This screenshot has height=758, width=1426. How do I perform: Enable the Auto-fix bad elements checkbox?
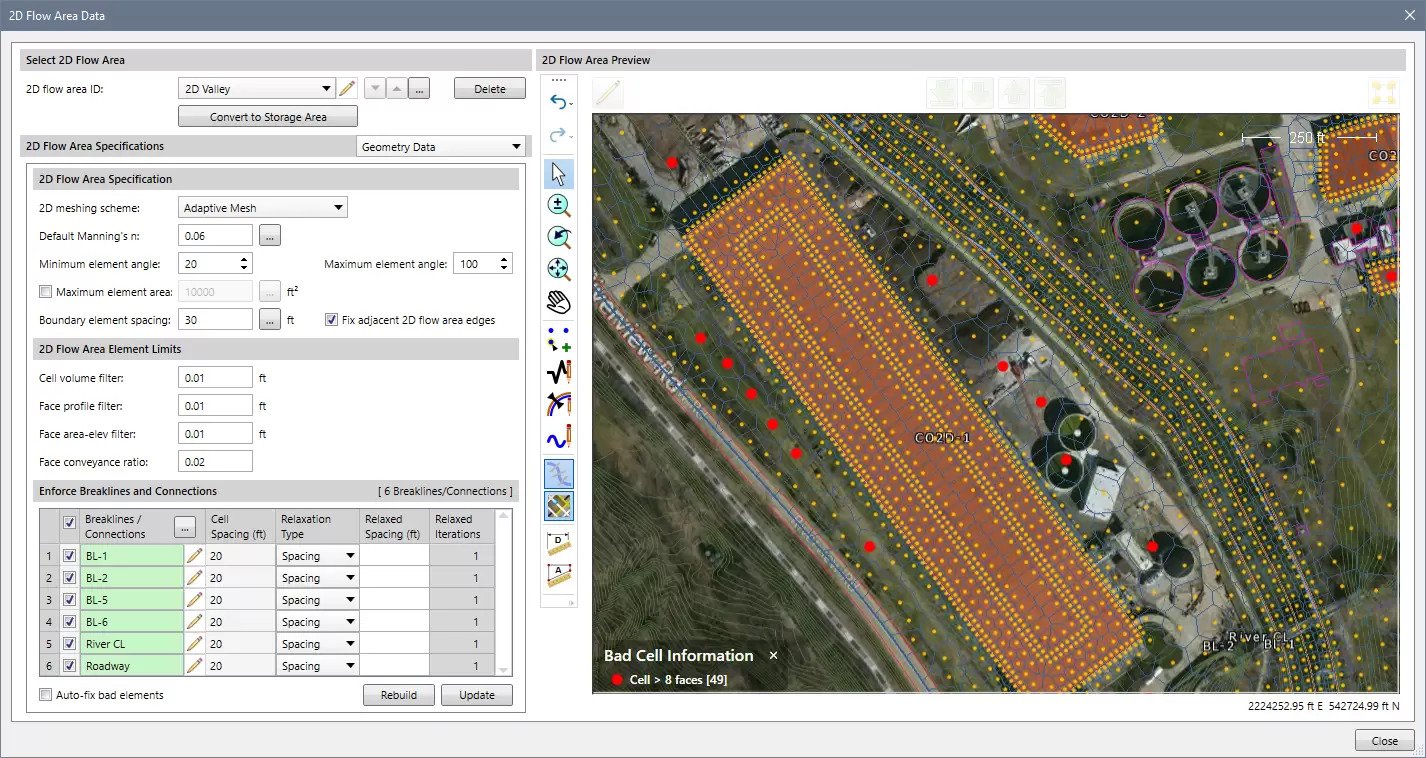pos(45,695)
